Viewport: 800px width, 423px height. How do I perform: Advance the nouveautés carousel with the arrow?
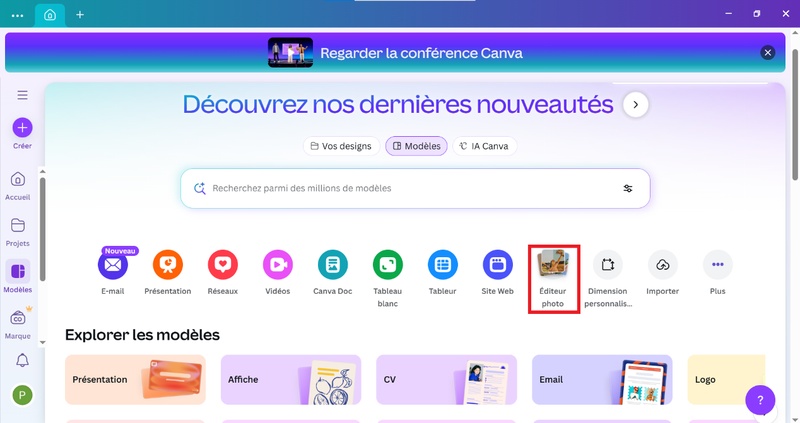click(636, 105)
